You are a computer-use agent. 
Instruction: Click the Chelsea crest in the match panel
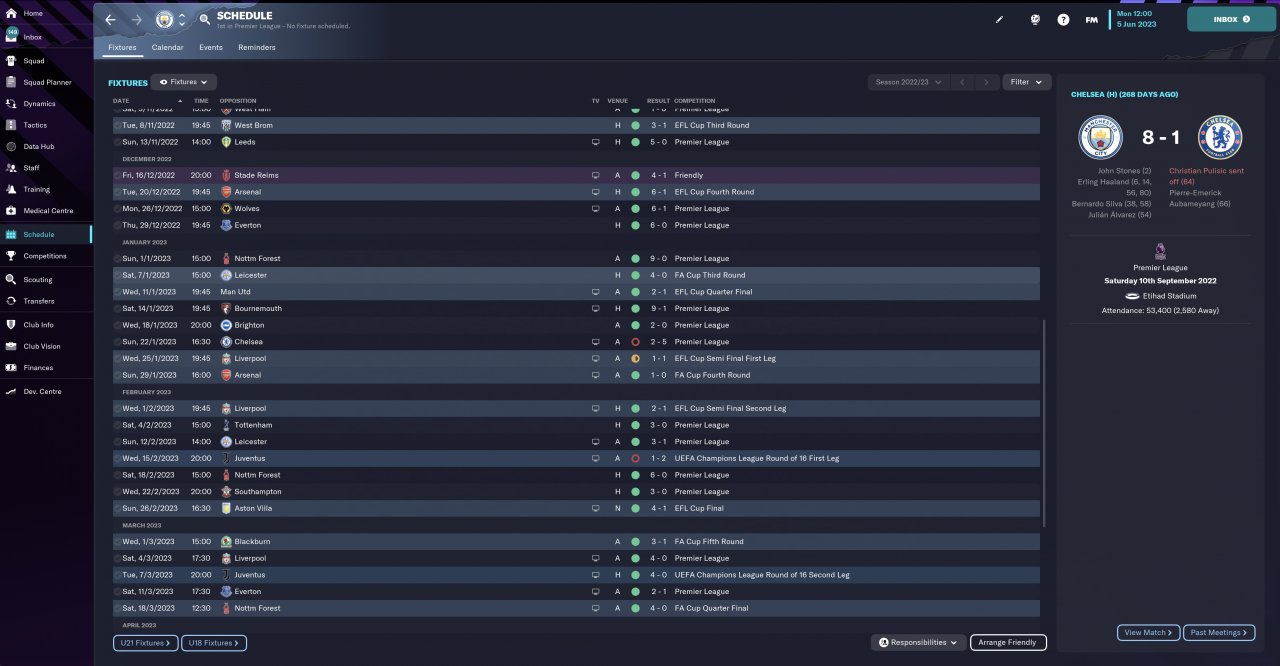point(1221,138)
